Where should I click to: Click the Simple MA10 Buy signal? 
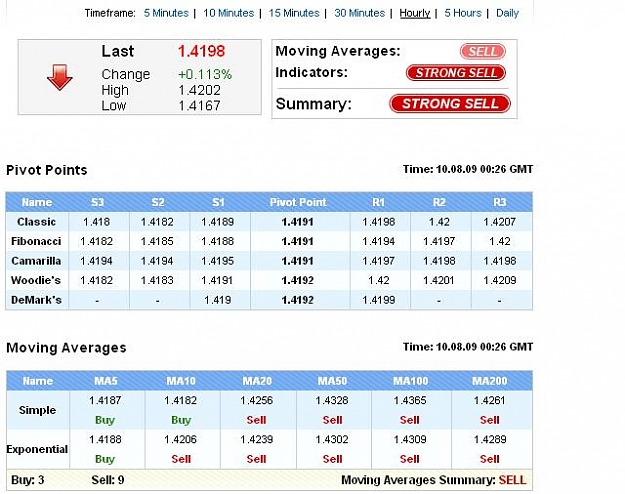(x=181, y=420)
